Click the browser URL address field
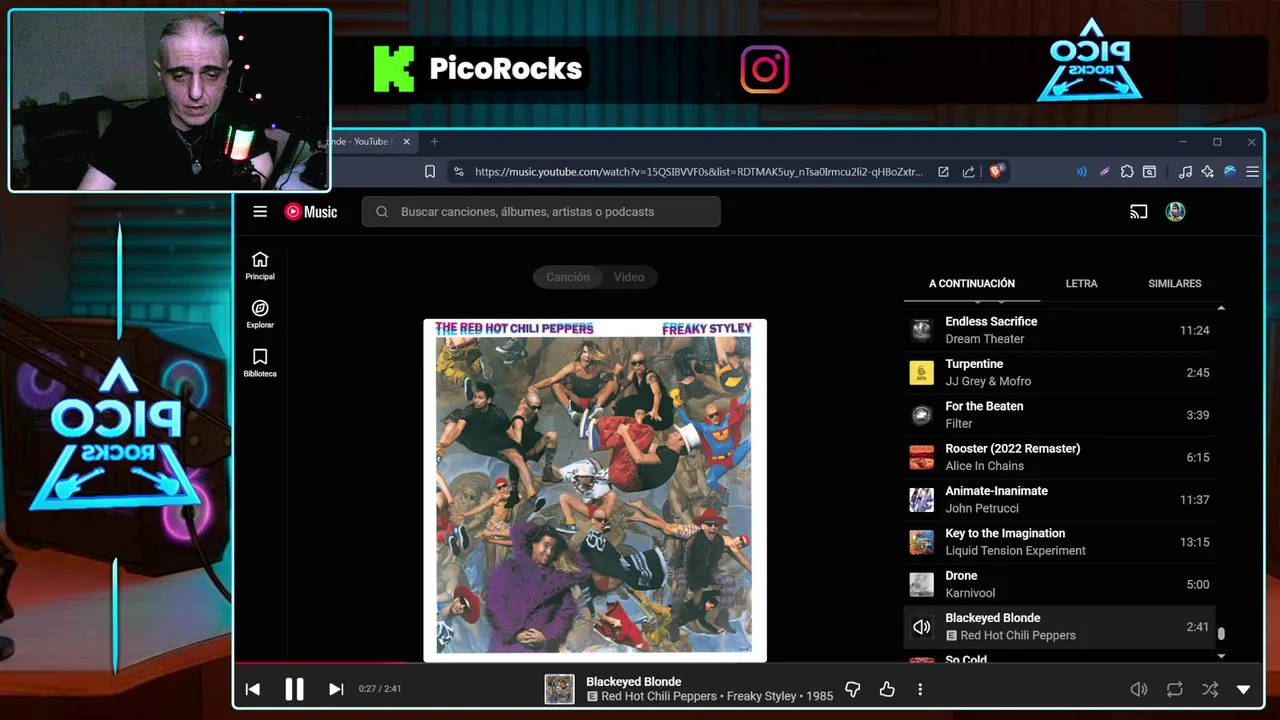The height and width of the screenshot is (720, 1280). point(698,172)
